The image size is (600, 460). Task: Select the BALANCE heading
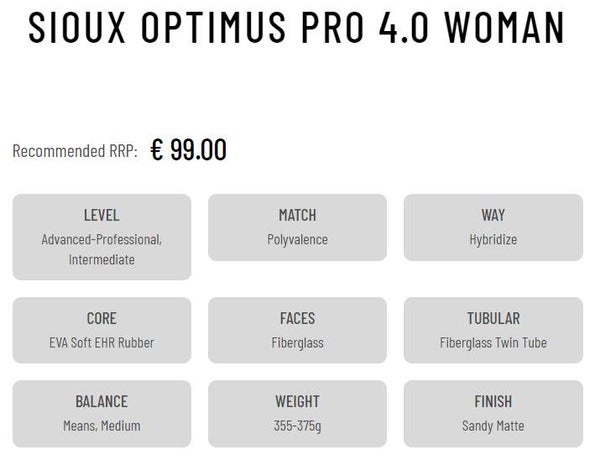(x=102, y=402)
